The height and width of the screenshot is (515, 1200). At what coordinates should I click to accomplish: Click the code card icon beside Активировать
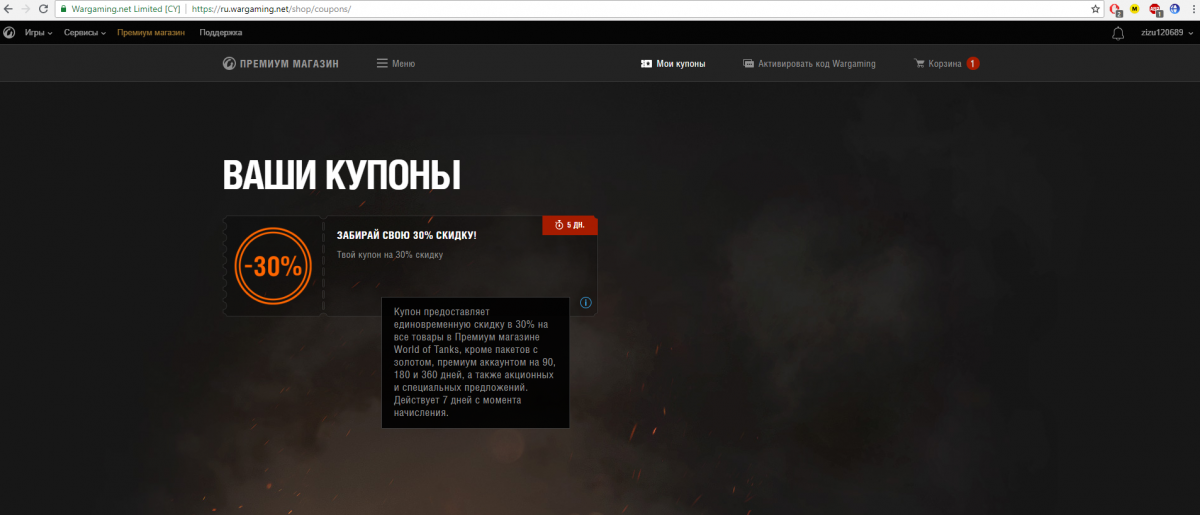coord(749,63)
